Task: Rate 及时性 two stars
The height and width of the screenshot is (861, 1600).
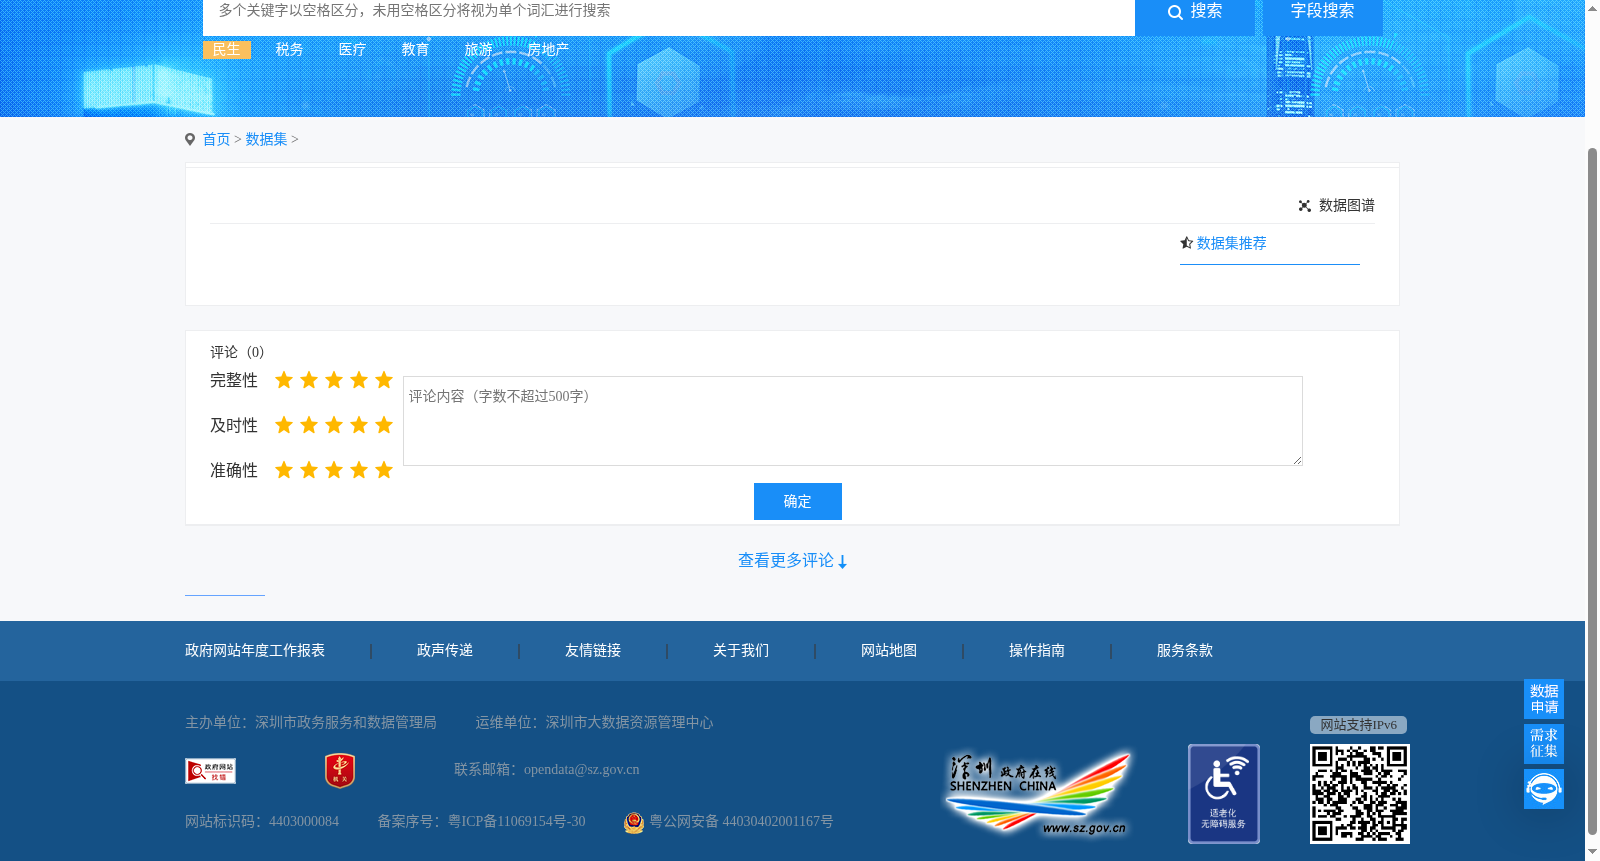Action: tap(309, 425)
